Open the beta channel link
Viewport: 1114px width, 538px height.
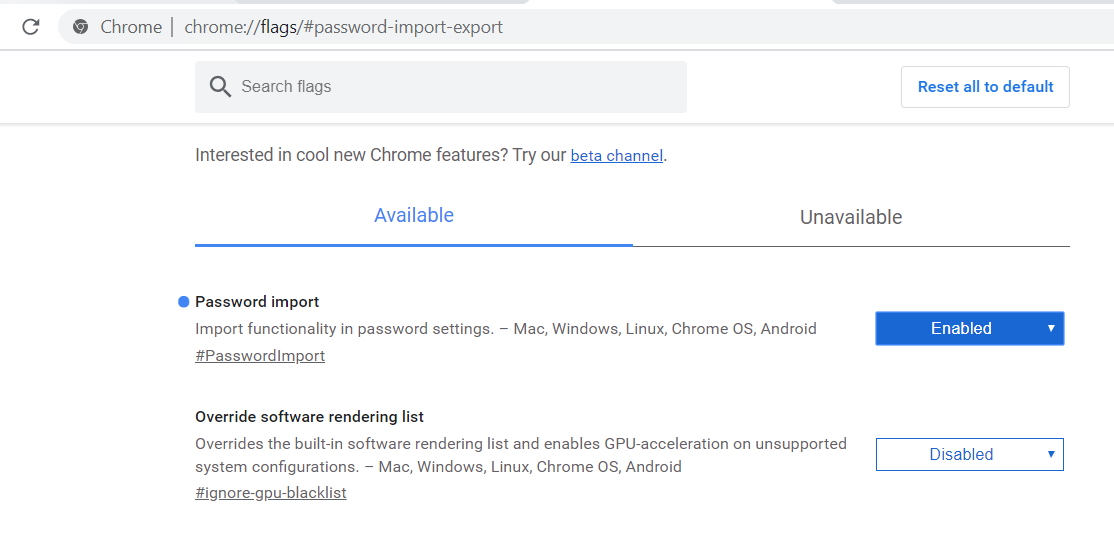coord(616,156)
